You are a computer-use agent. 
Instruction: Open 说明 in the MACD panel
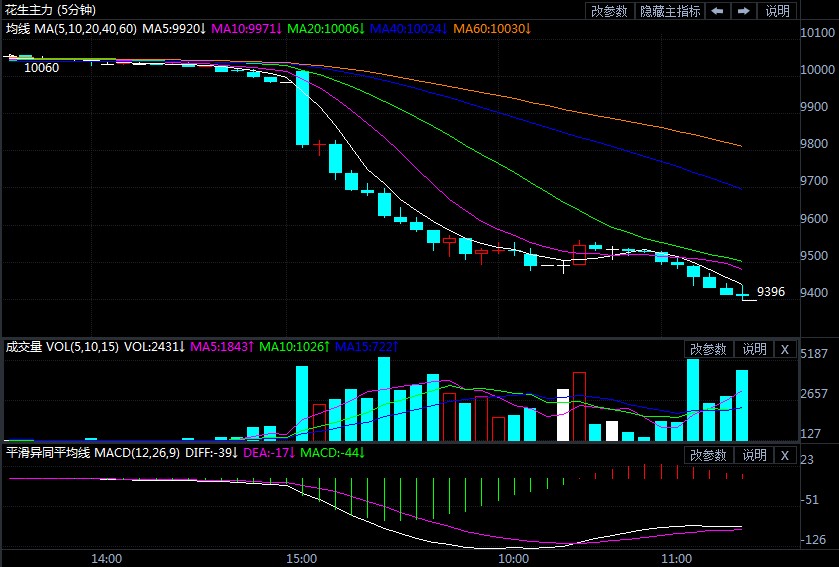point(754,455)
